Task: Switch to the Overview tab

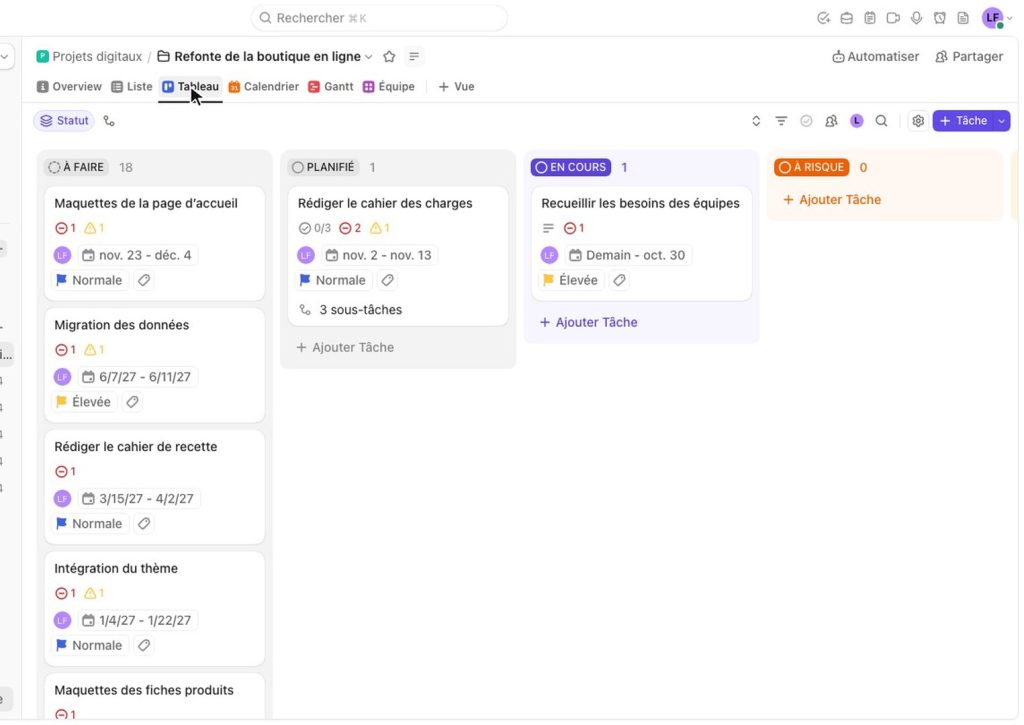Action: (x=69, y=87)
